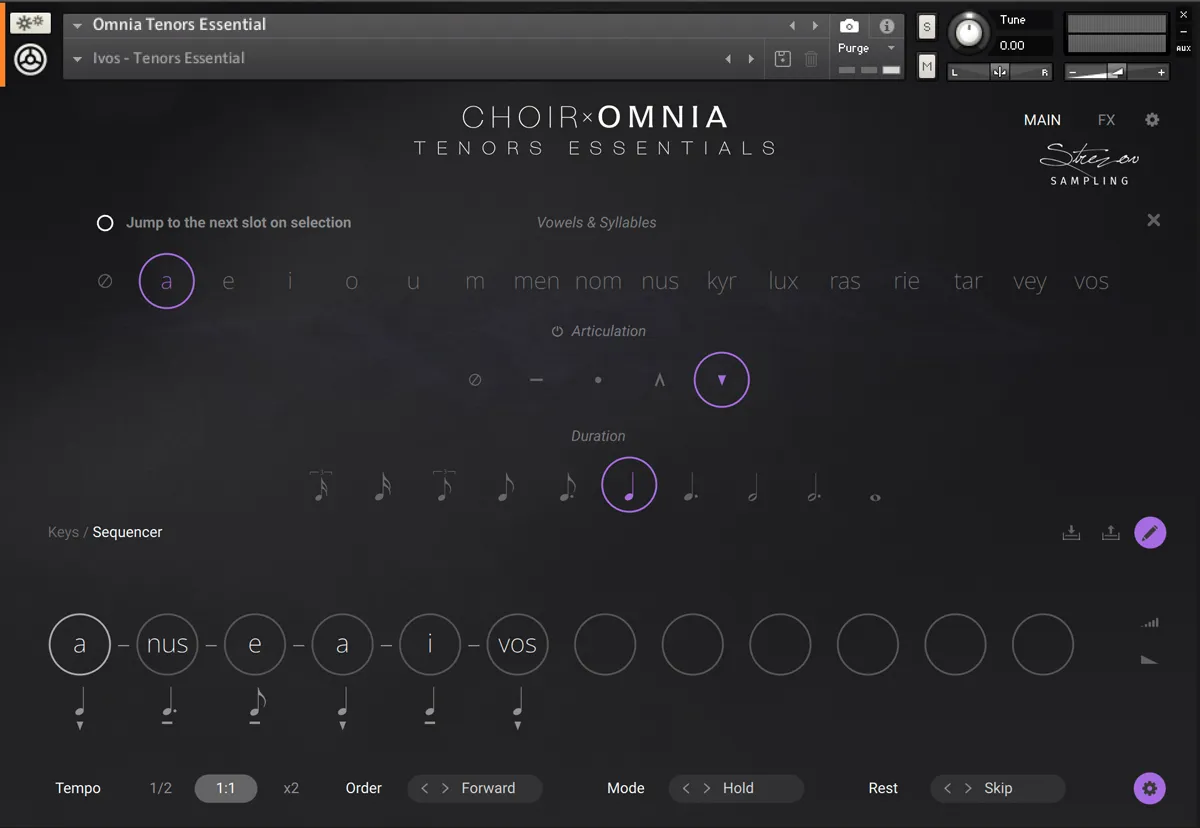The width and height of the screenshot is (1200, 828).
Task: Select the syllable 'rie'
Action: tap(906, 282)
